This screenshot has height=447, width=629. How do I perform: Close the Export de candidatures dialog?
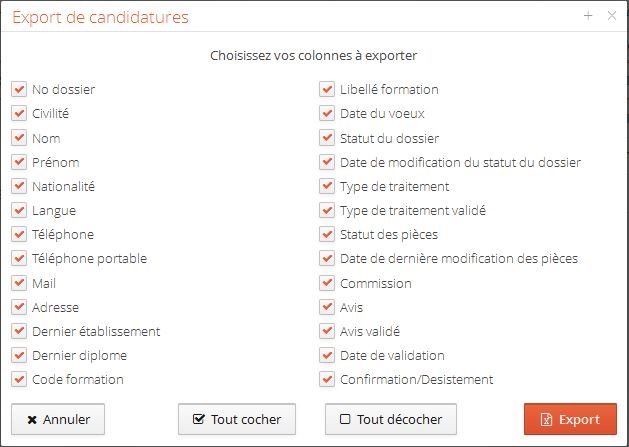612,16
